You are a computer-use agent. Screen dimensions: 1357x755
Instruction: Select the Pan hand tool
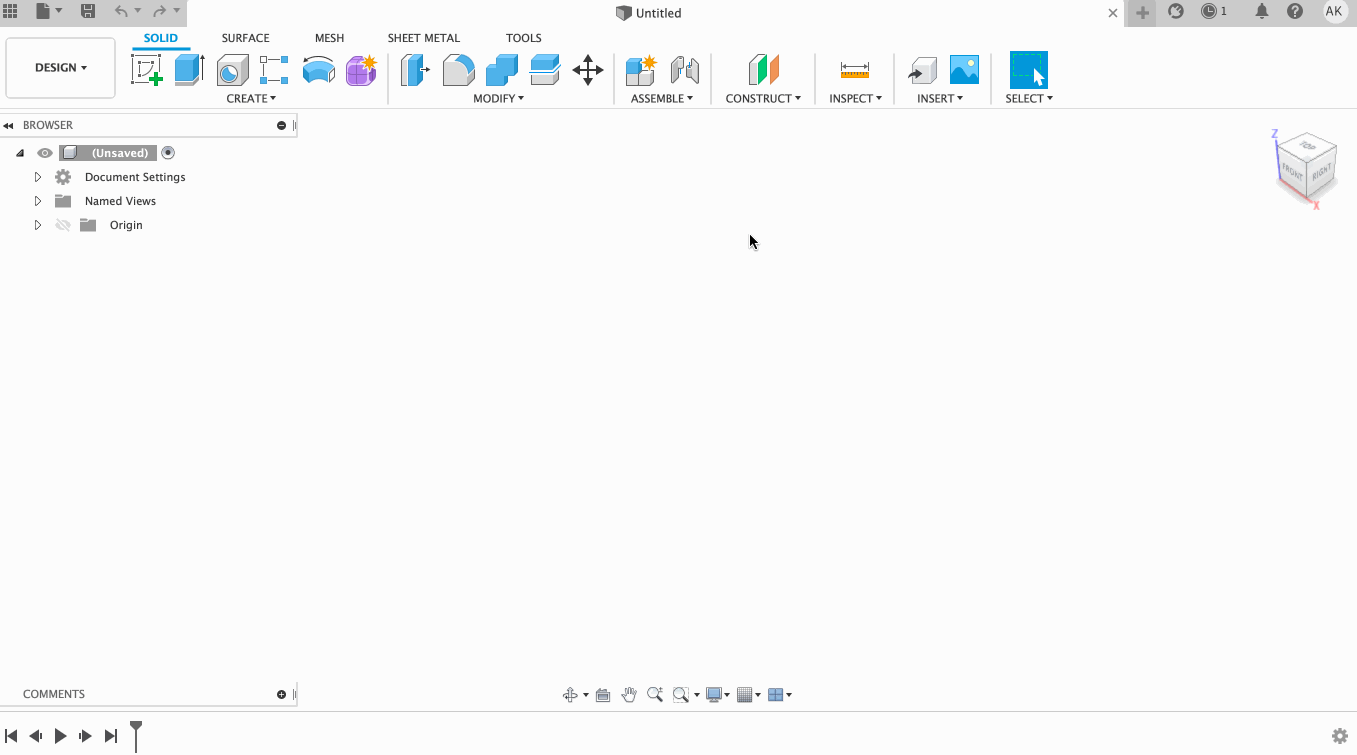(x=629, y=695)
